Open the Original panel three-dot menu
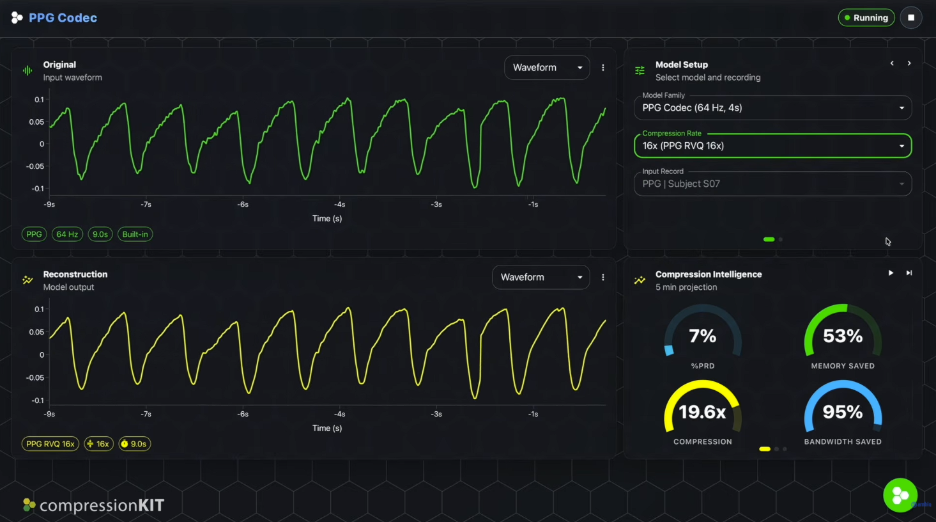936x522 pixels. (603, 67)
